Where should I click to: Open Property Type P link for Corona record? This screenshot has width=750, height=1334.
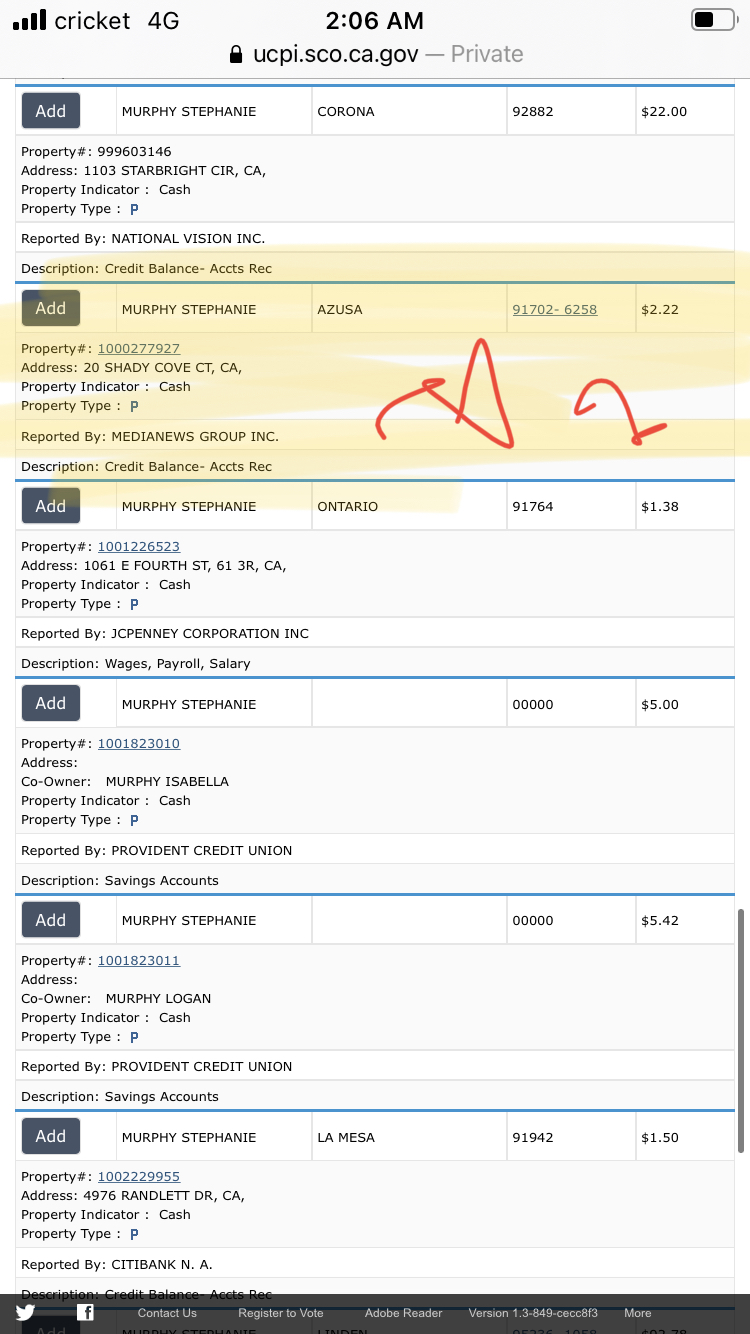(134, 209)
